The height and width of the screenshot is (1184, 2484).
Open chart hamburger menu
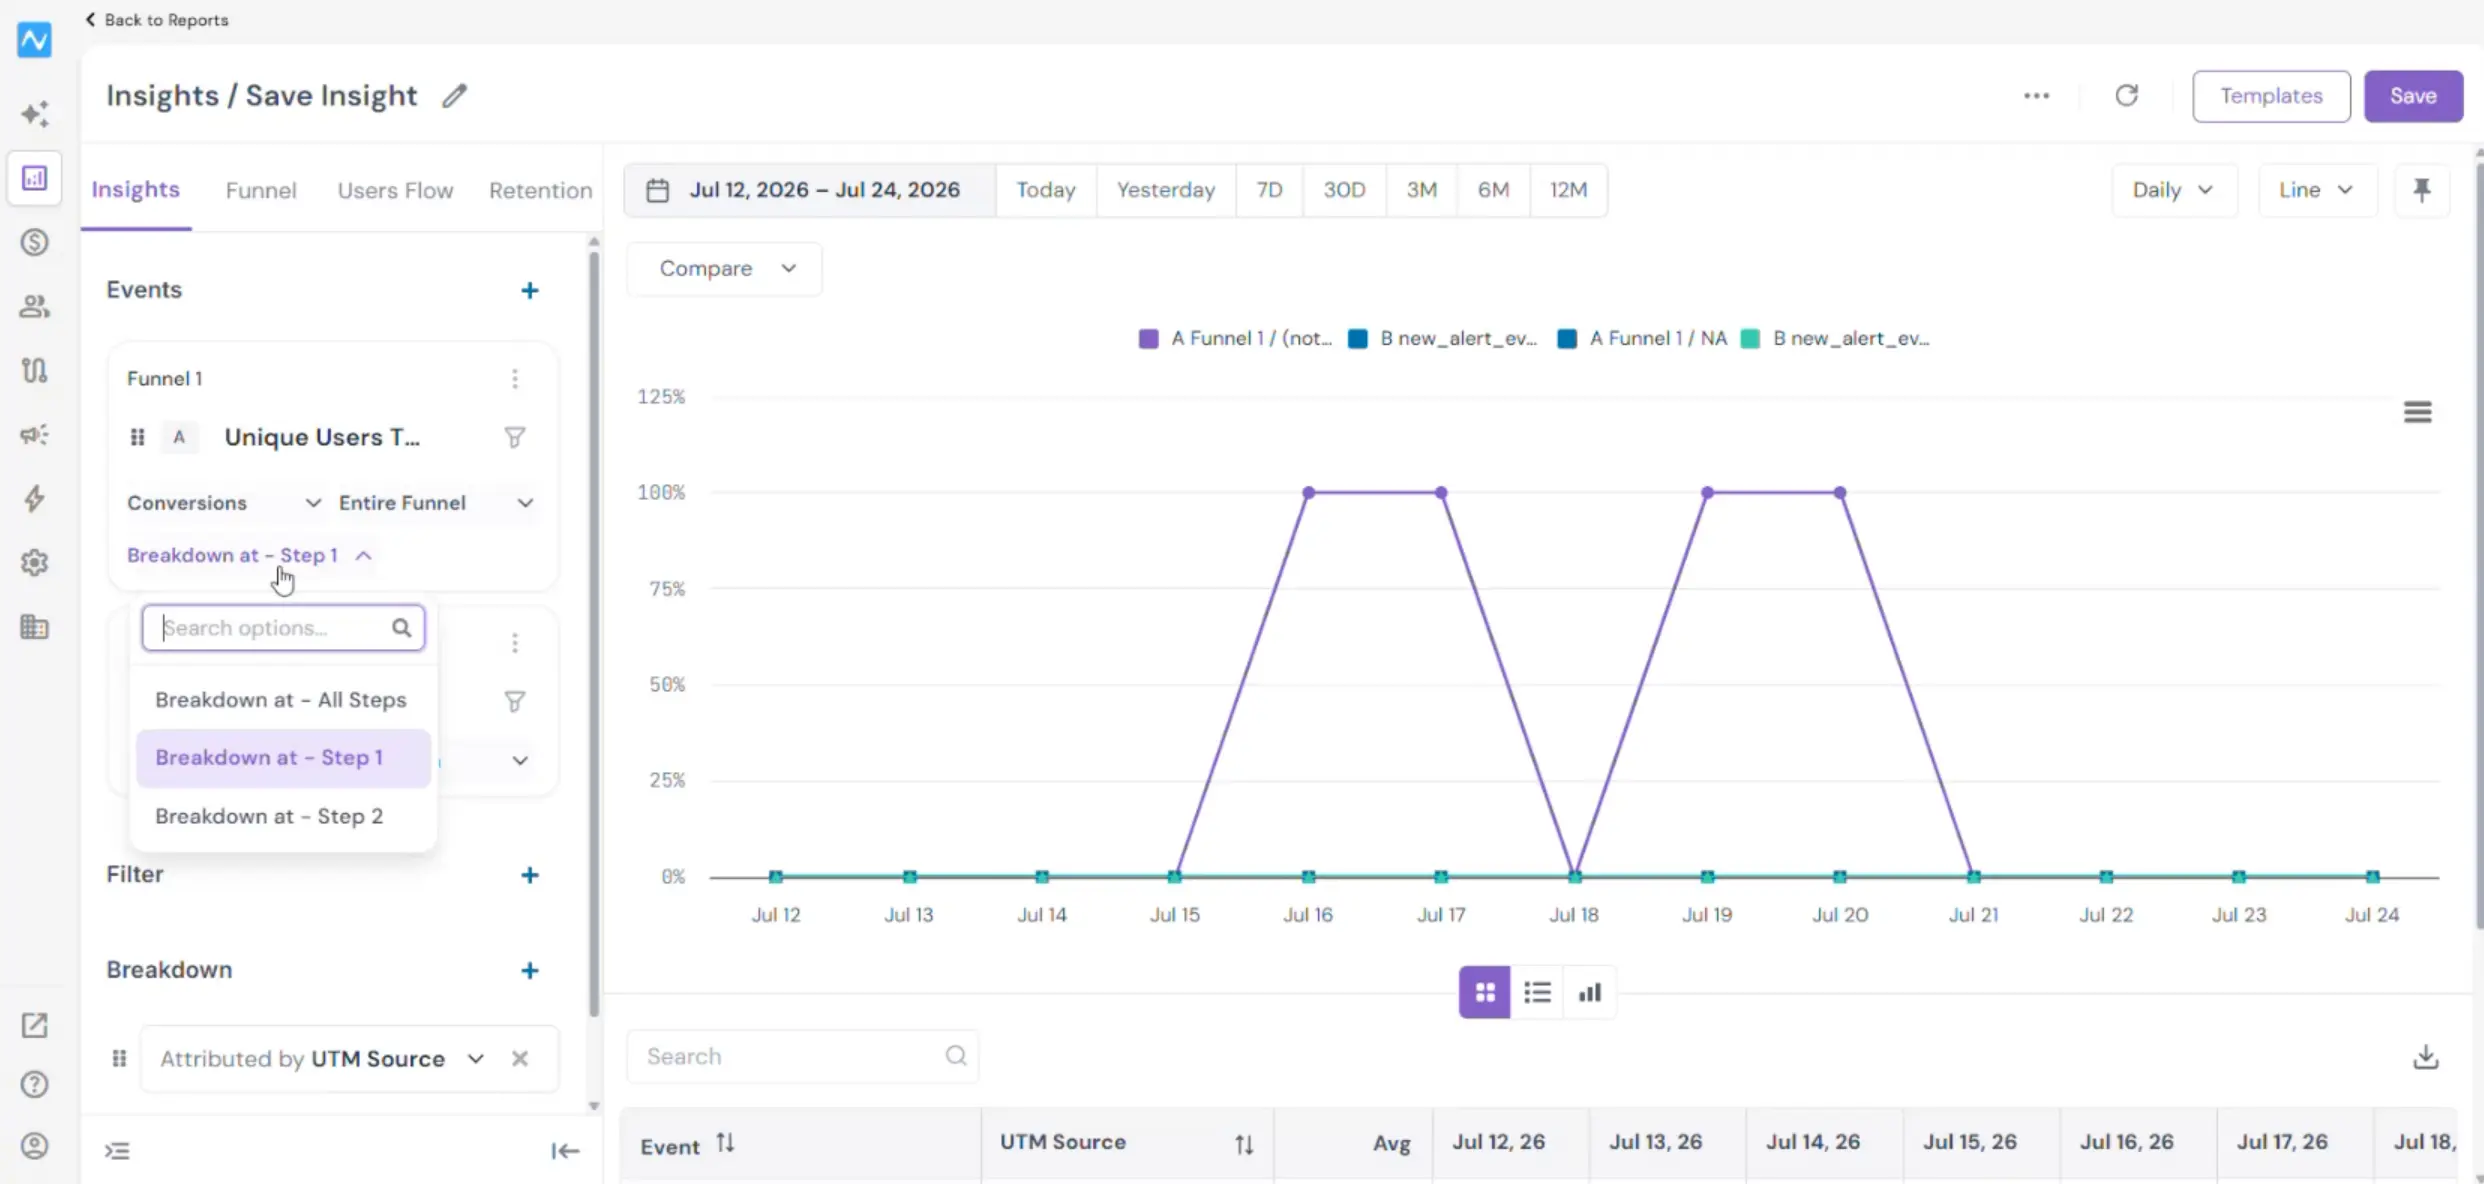[x=2417, y=412]
